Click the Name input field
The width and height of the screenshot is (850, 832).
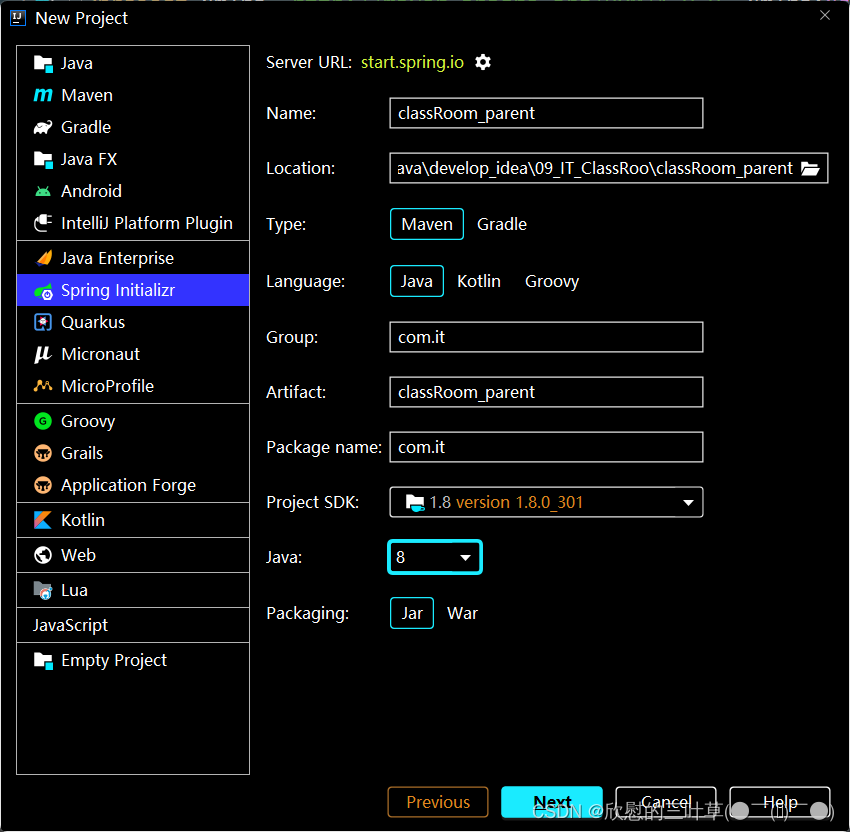point(546,113)
